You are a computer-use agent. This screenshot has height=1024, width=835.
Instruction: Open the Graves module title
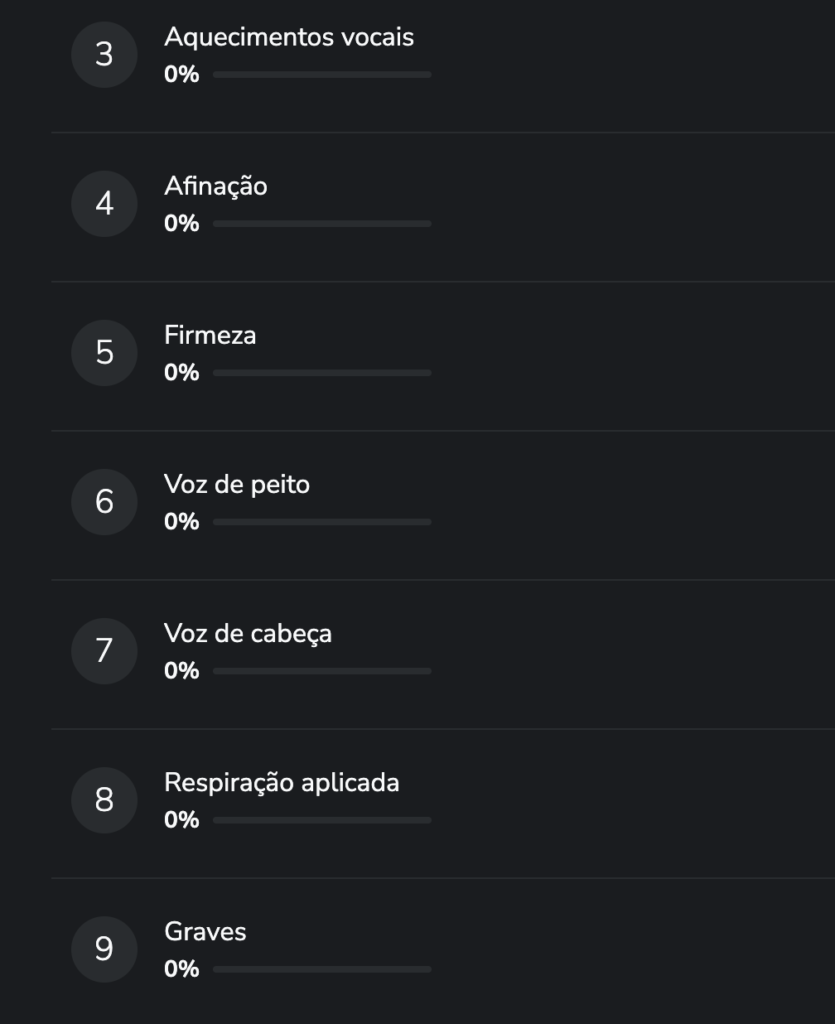click(x=205, y=931)
